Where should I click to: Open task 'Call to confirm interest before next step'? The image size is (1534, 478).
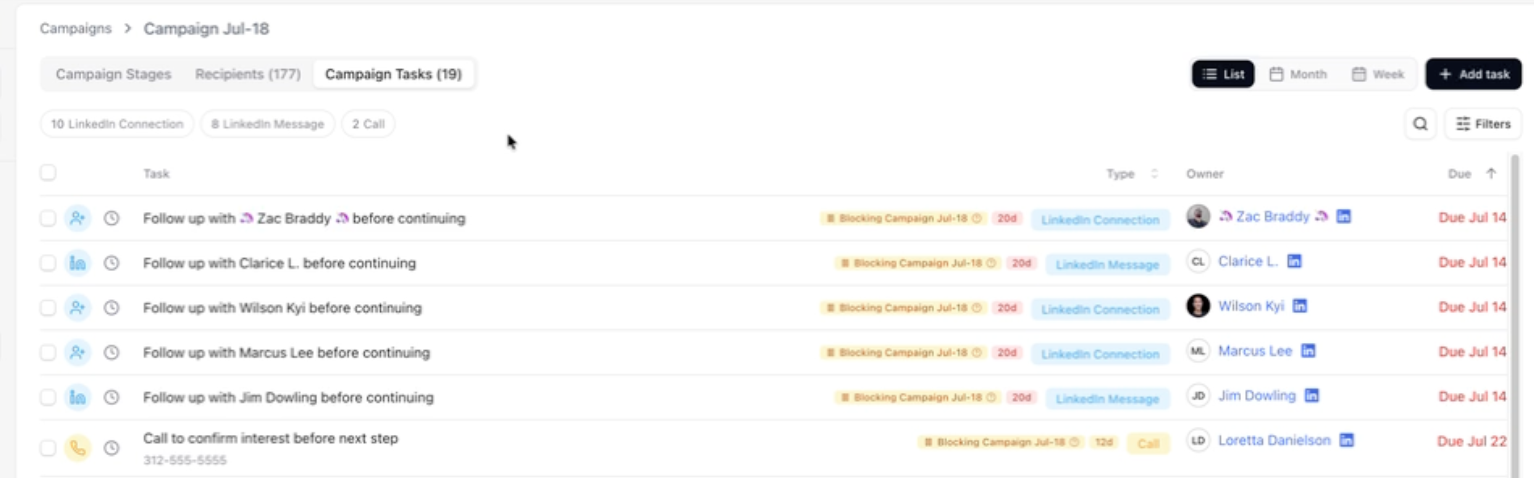270,438
